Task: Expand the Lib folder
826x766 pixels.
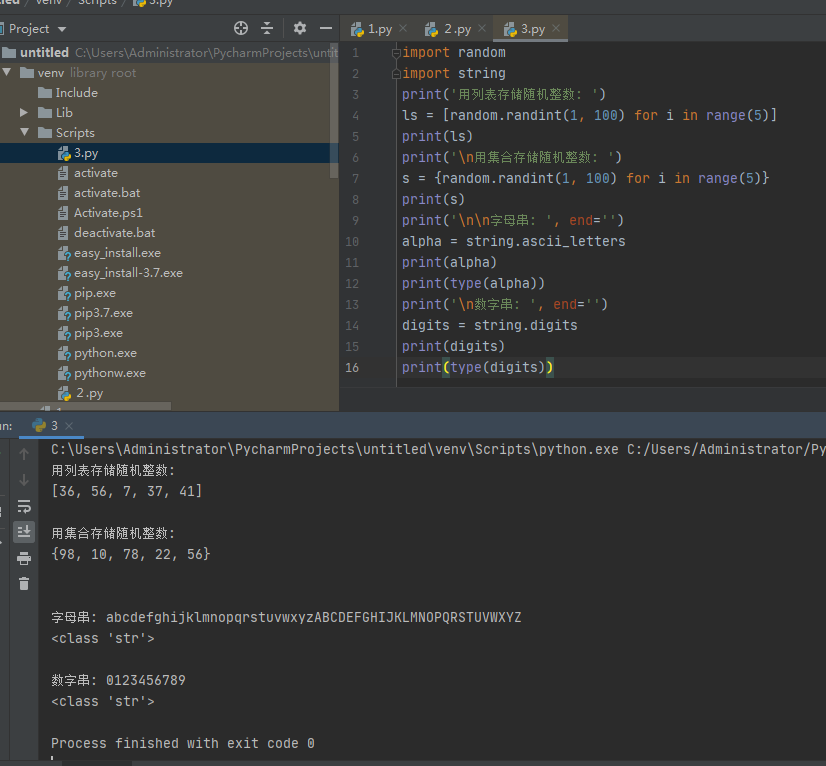Action: pos(25,113)
